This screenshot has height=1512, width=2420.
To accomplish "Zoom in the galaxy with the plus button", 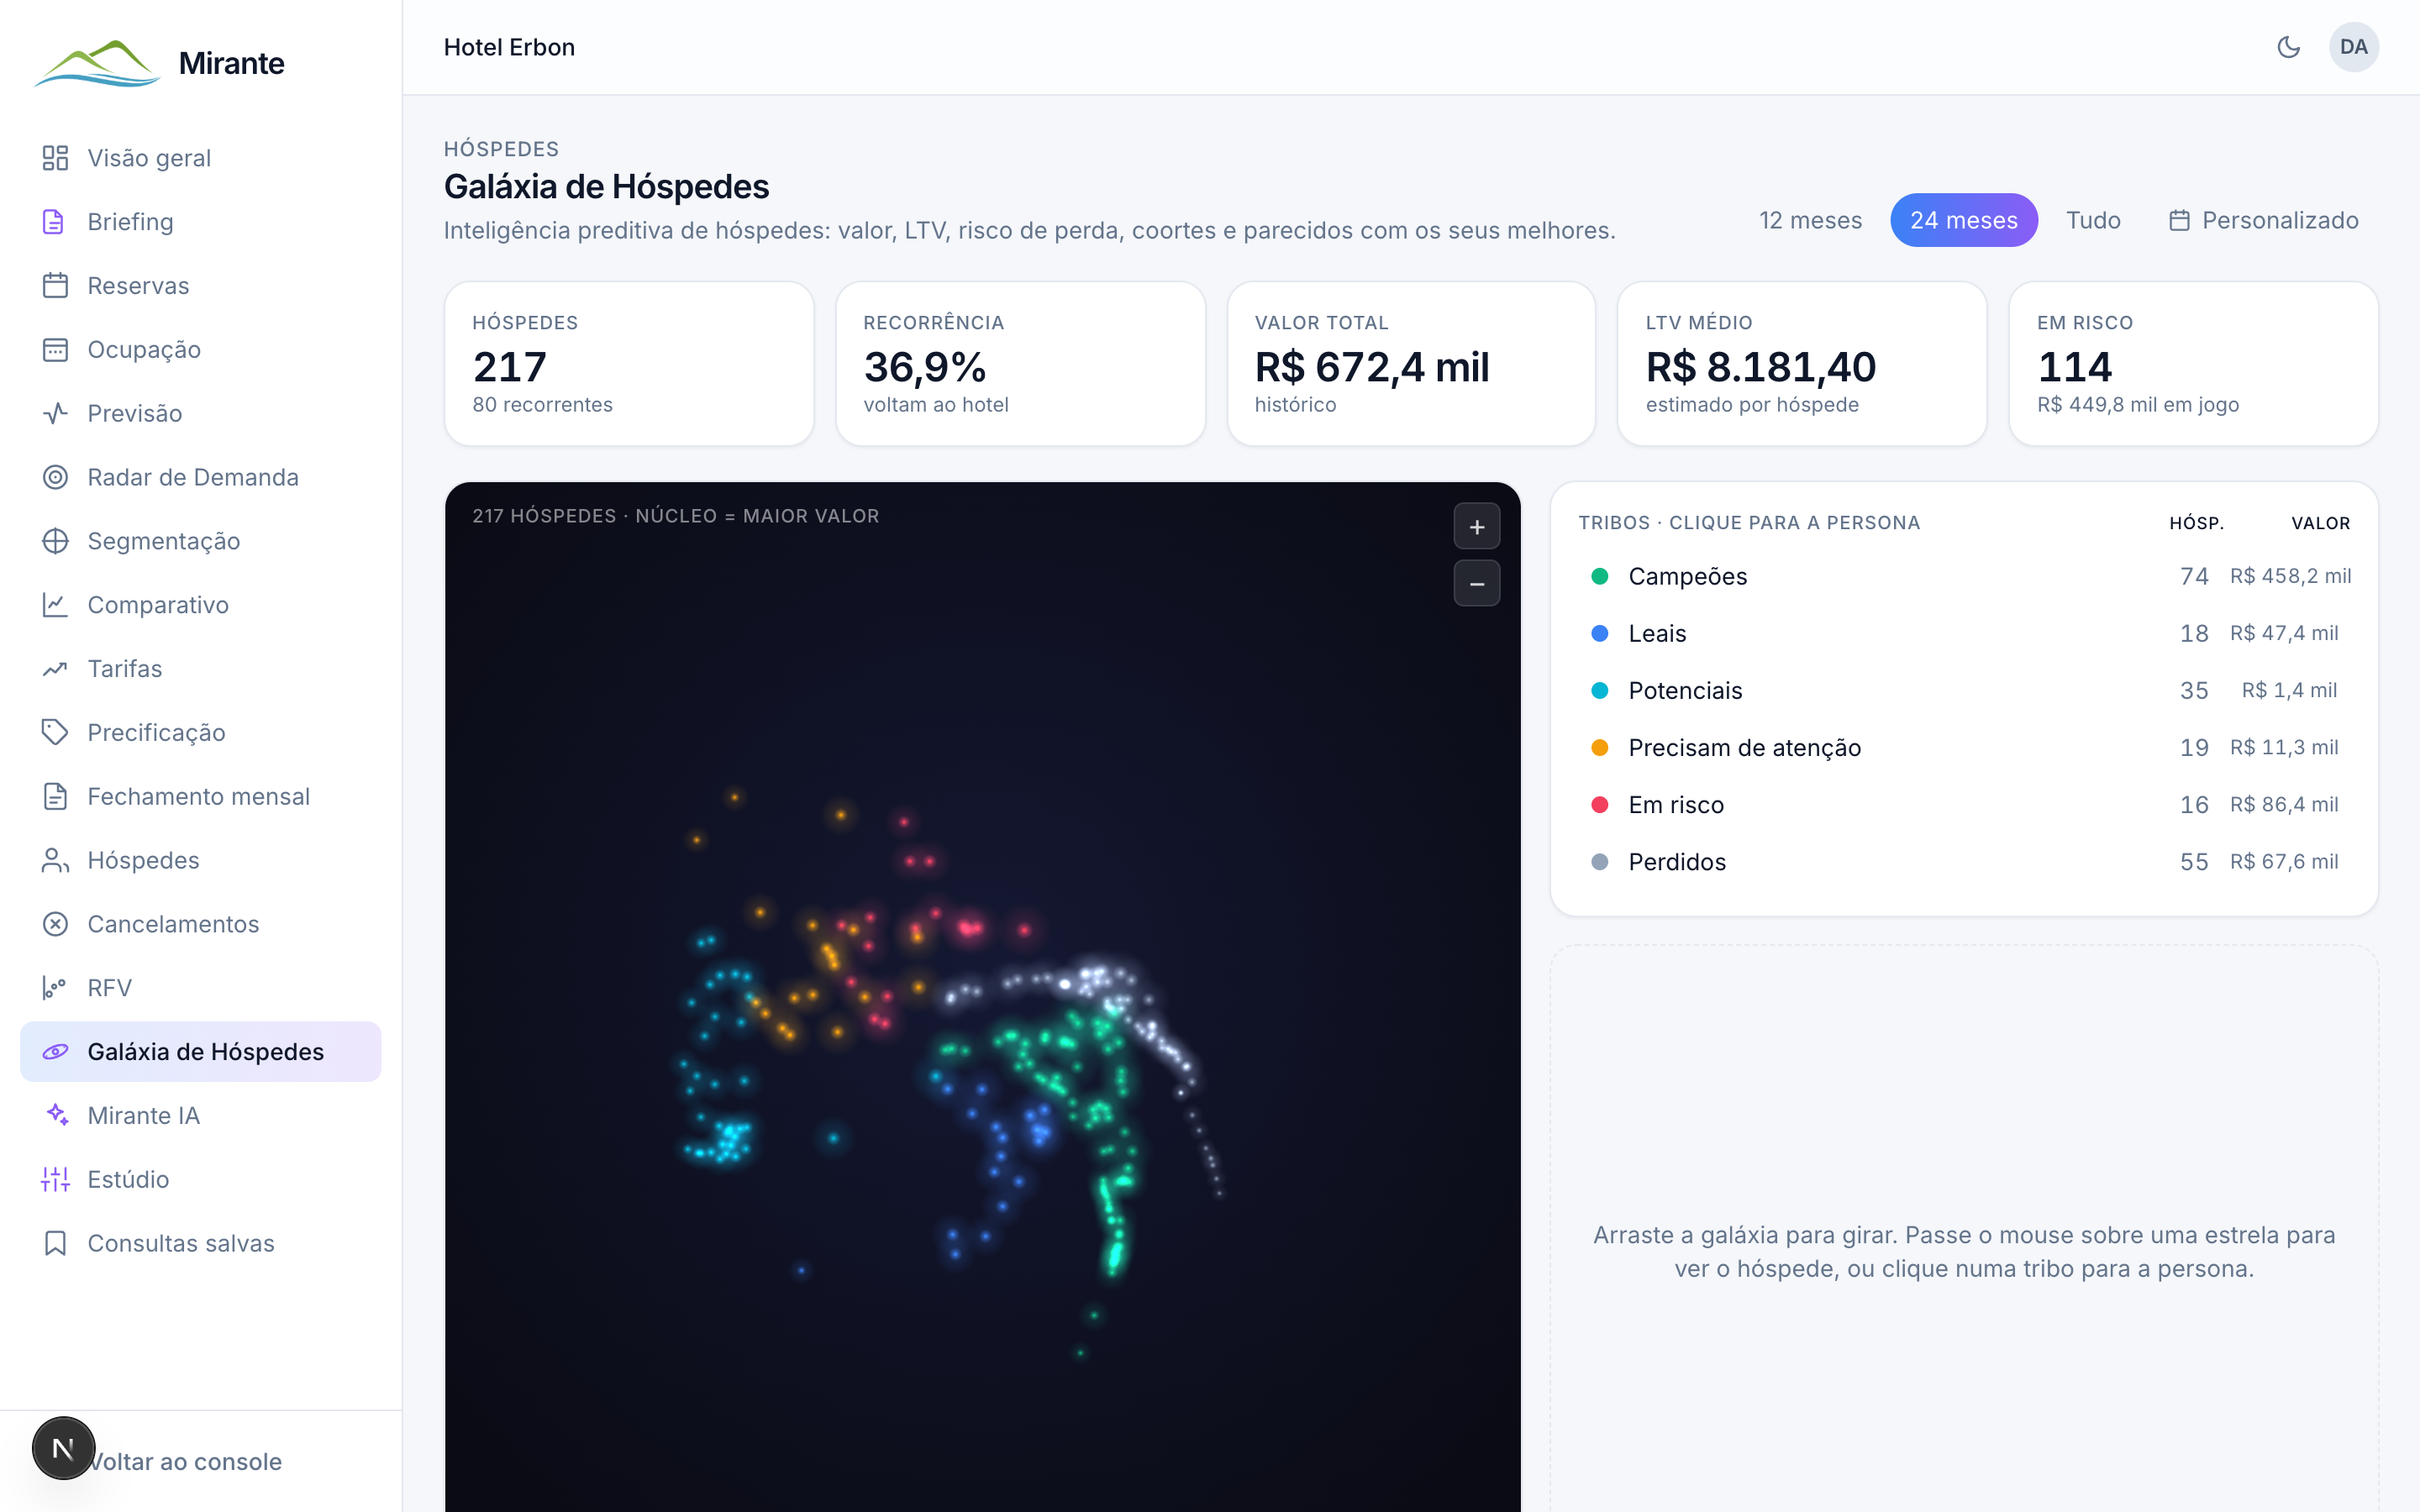I will point(1476,527).
